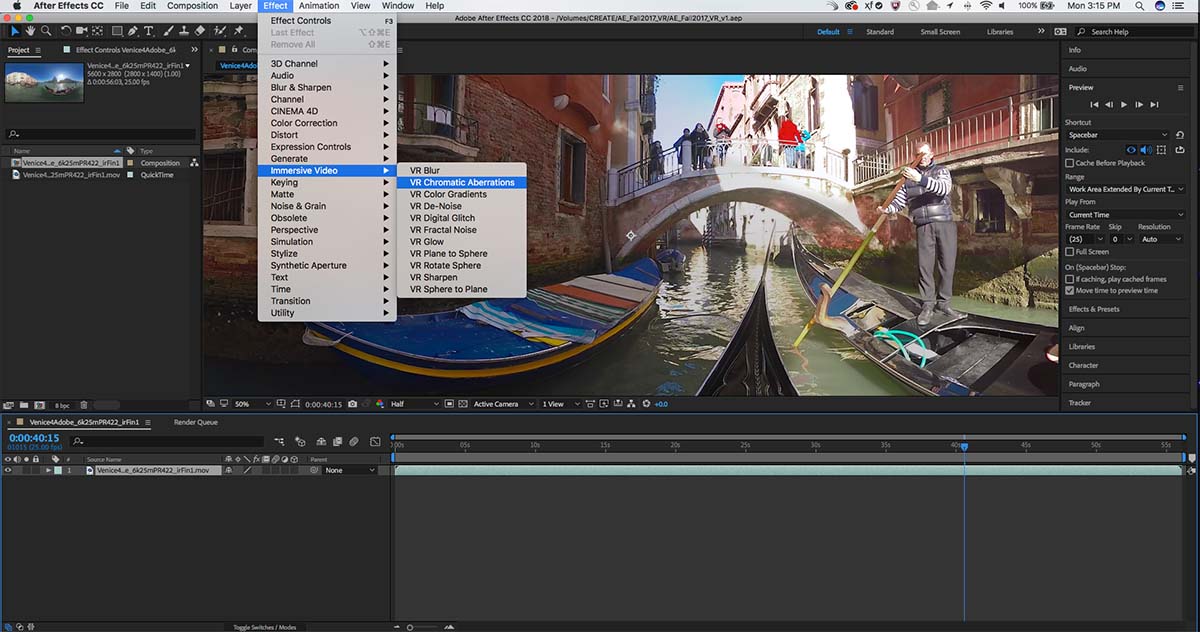
Task: Click the timeline zoom slider at bottom
Action: pos(409,627)
